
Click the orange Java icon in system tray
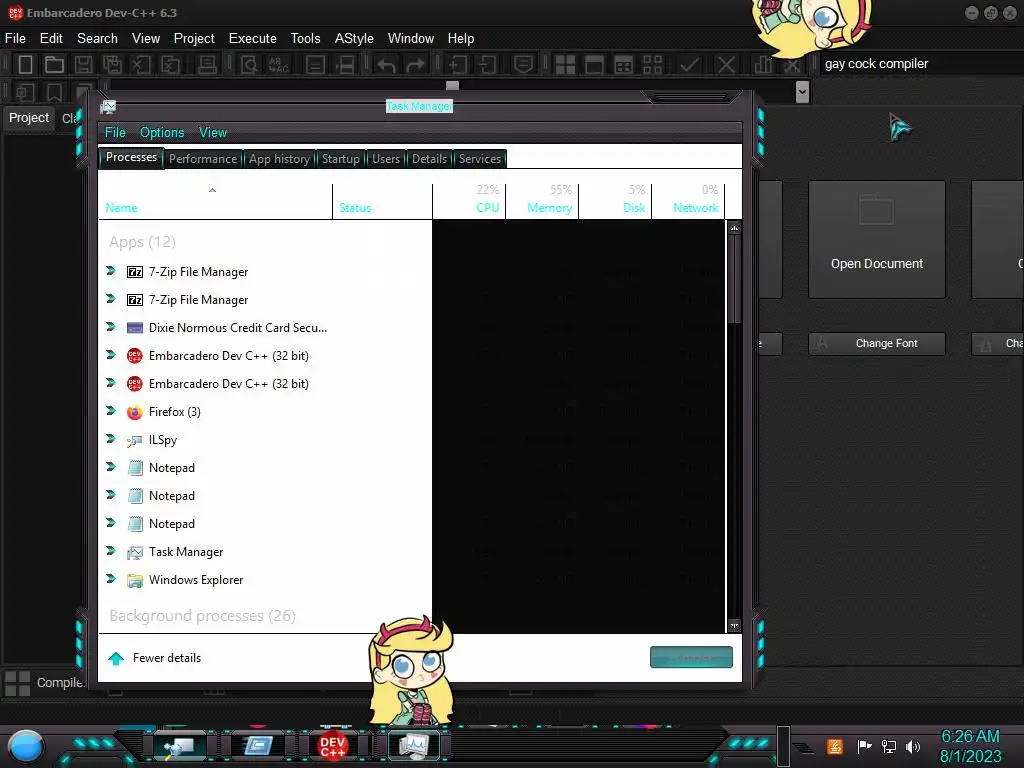click(835, 746)
